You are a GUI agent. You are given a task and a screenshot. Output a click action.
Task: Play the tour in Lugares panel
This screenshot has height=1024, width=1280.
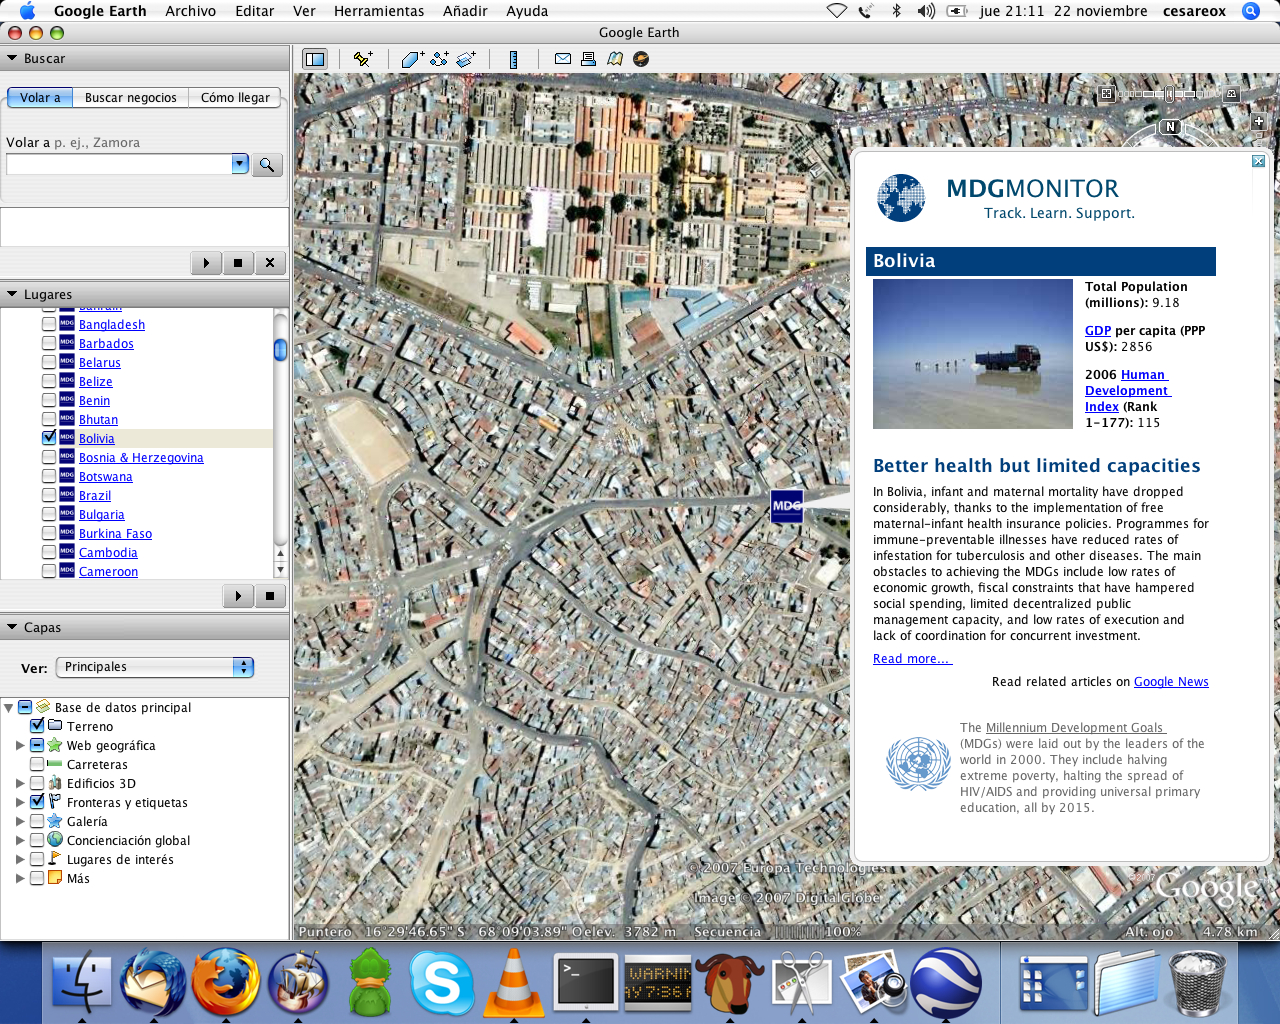pyautogui.click(x=238, y=596)
